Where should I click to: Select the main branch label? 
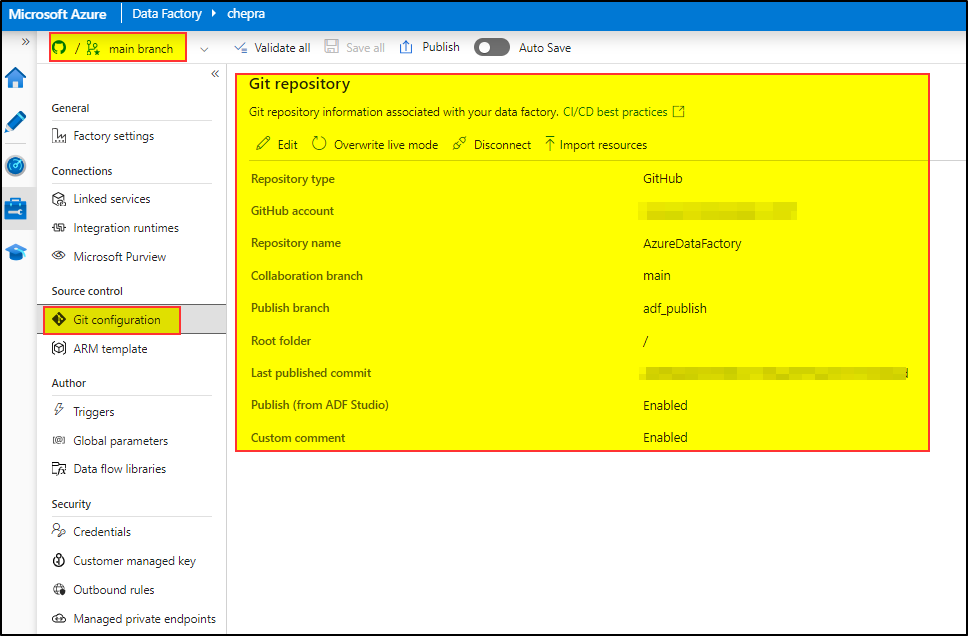coord(141,49)
